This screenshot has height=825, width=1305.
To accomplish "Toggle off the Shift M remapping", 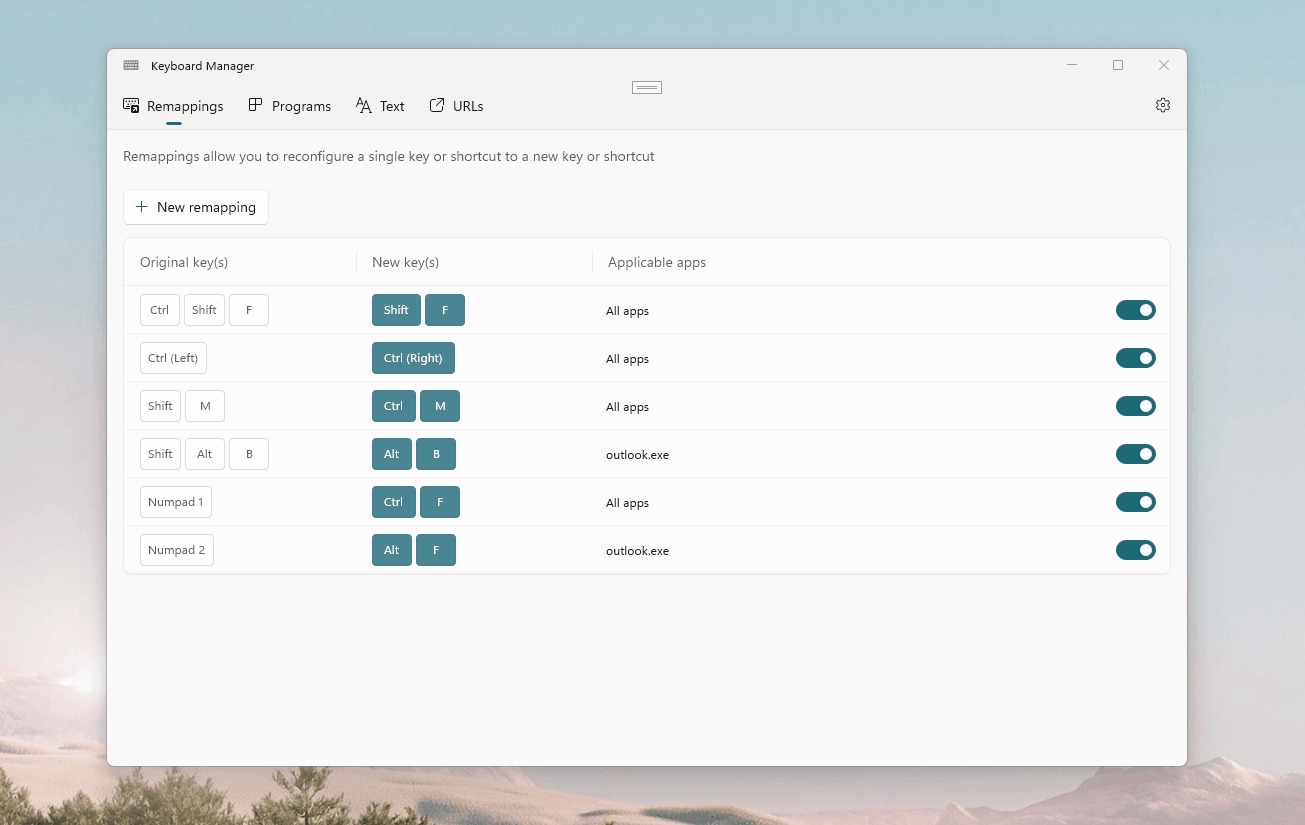I will 1135,406.
